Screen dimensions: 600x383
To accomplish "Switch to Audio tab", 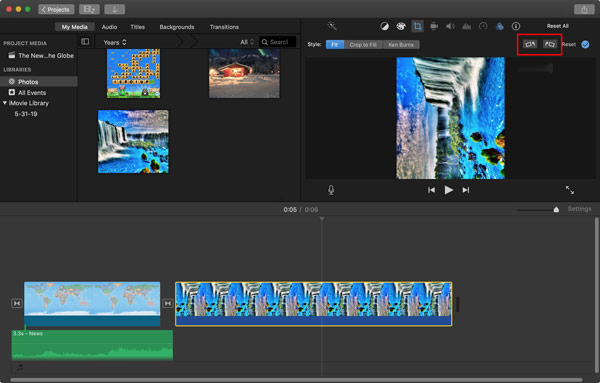I will [x=109, y=27].
